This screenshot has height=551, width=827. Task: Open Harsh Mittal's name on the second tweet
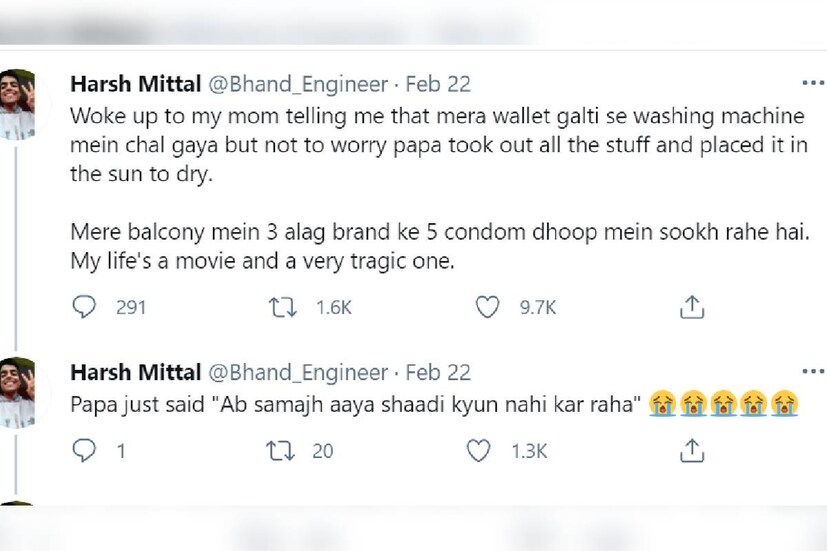[134, 373]
